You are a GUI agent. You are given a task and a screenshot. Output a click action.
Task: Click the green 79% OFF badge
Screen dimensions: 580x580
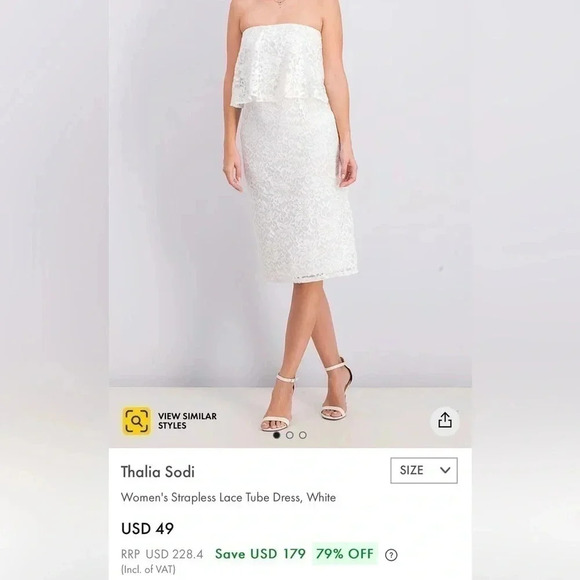(x=344, y=554)
